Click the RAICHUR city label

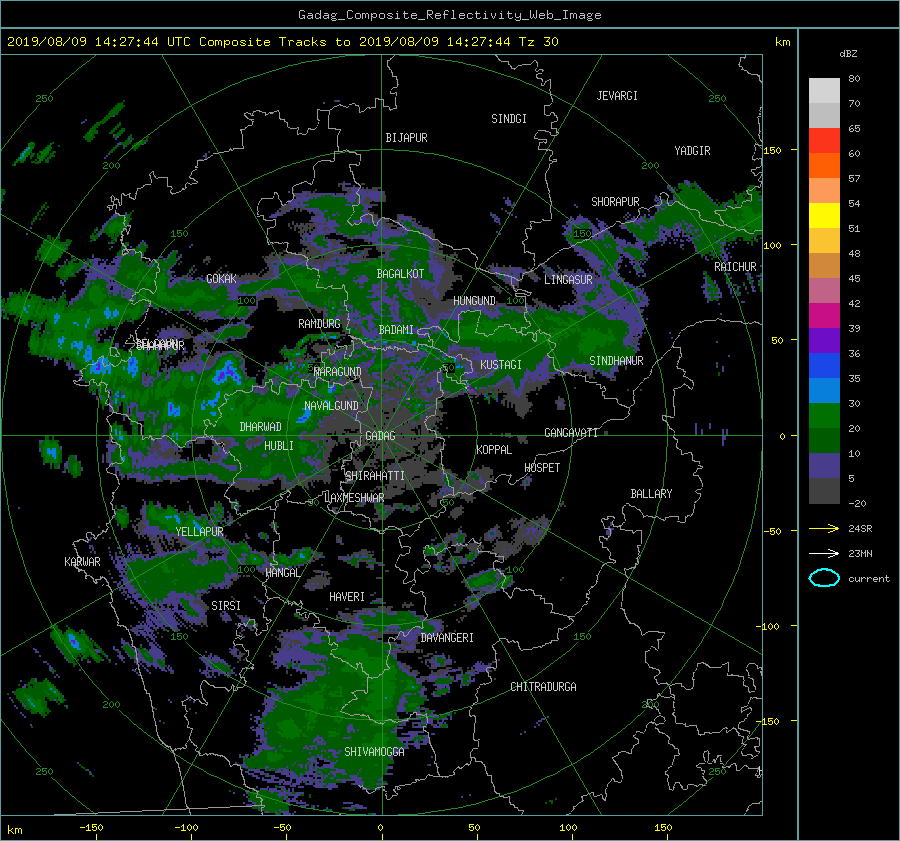[x=735, y=267]
